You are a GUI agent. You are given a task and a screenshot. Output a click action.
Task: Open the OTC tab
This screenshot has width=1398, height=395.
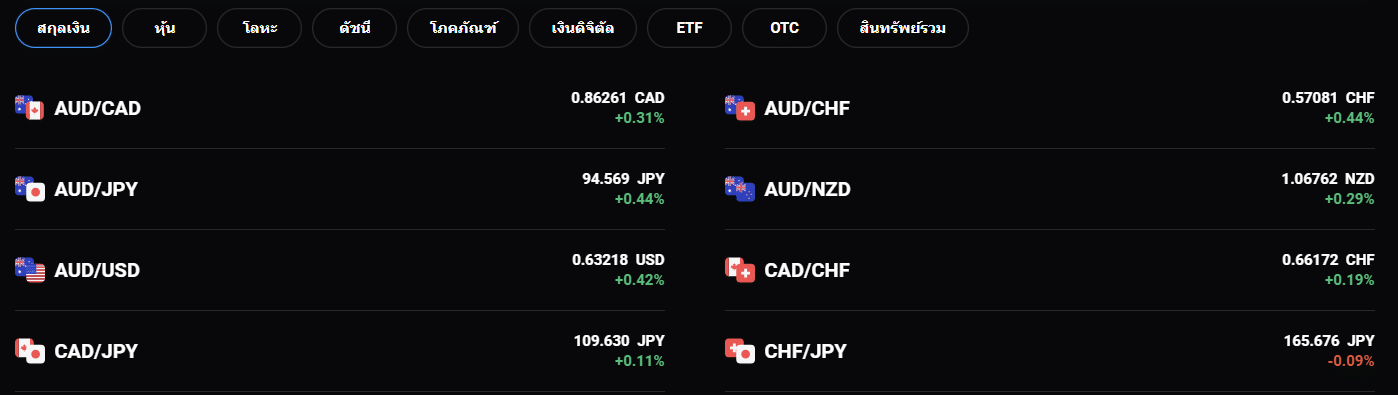[x=784, y=28]
